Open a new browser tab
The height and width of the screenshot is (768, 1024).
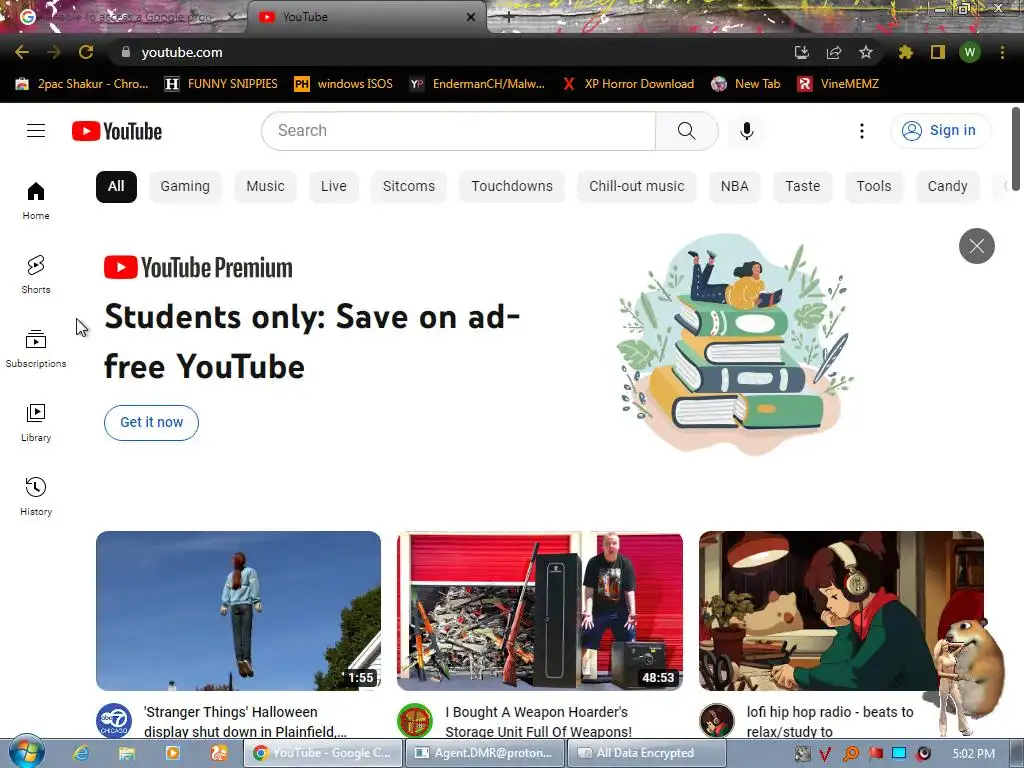pyautogui.click(x=509, y=18)
